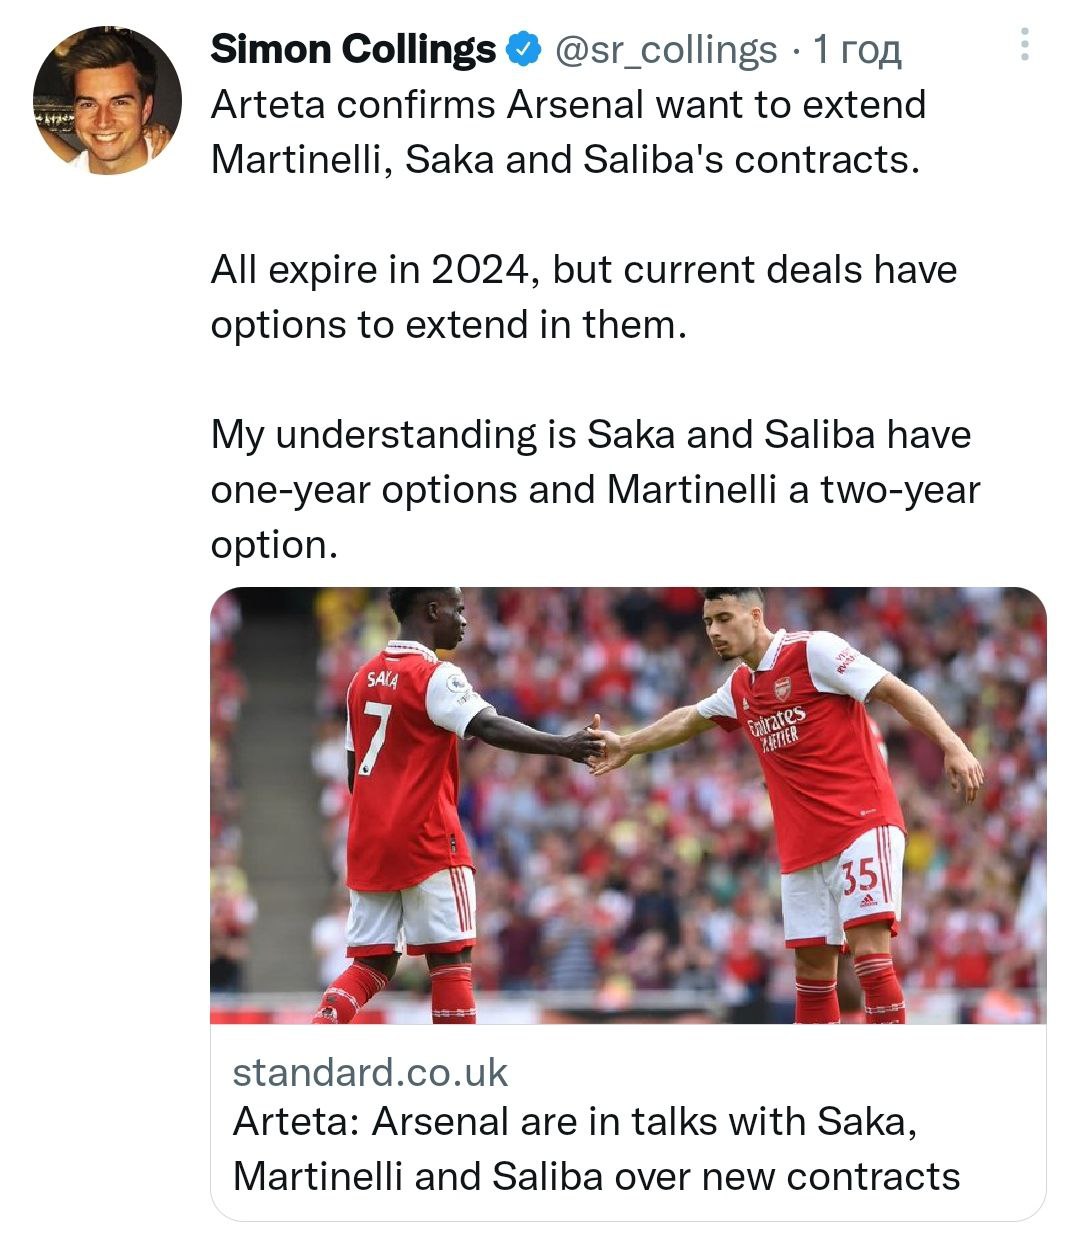Screen dimensions: 1080x1240
Task: Open the standard.co.uk domain link
Action: pyautogui.click(x=370, y=1072)
